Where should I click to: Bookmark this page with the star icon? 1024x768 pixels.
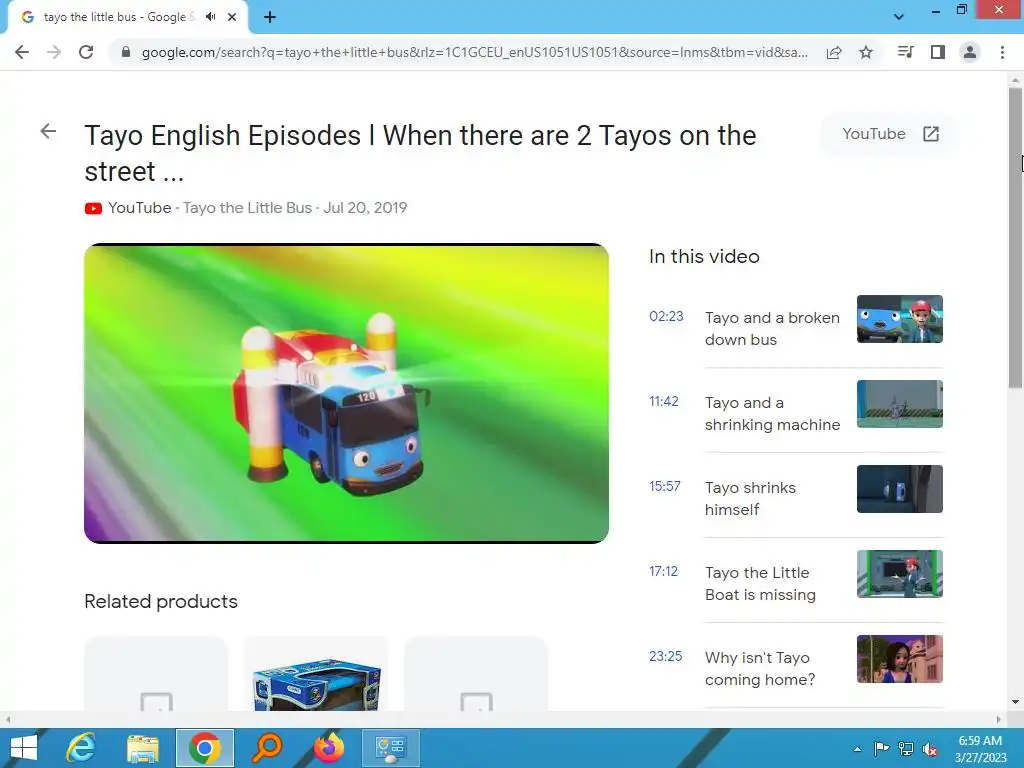[x=866, y=52]
